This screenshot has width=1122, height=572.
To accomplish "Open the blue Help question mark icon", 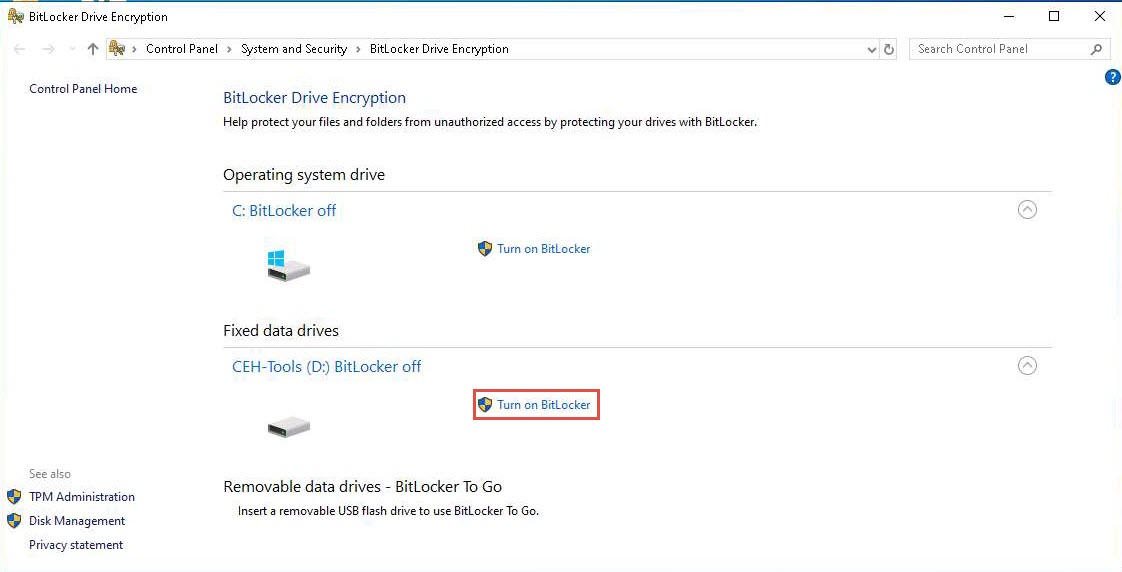I will [1112, 77].
